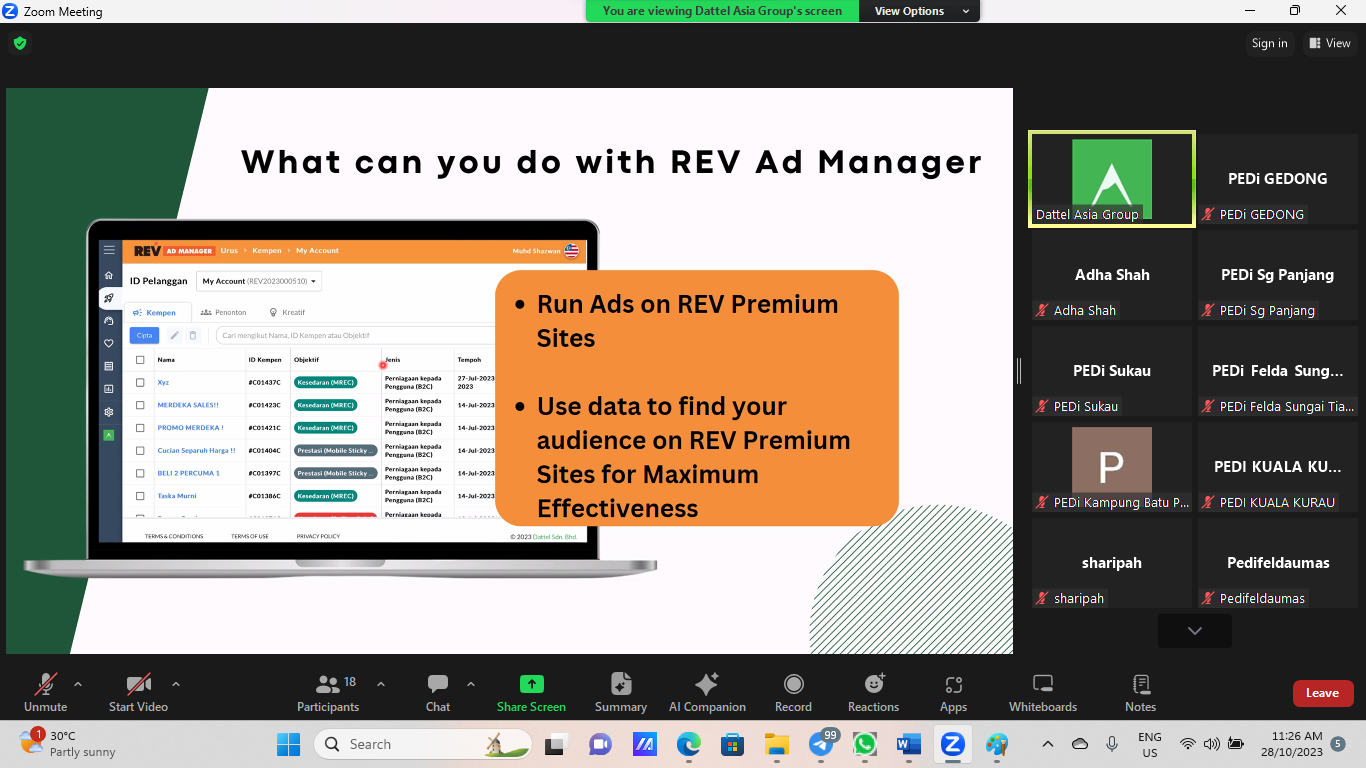Image resolution: width=1366 pixels, height=768 pixels.
Task: Open Paint from taskbar
Action: pos(997,744)
